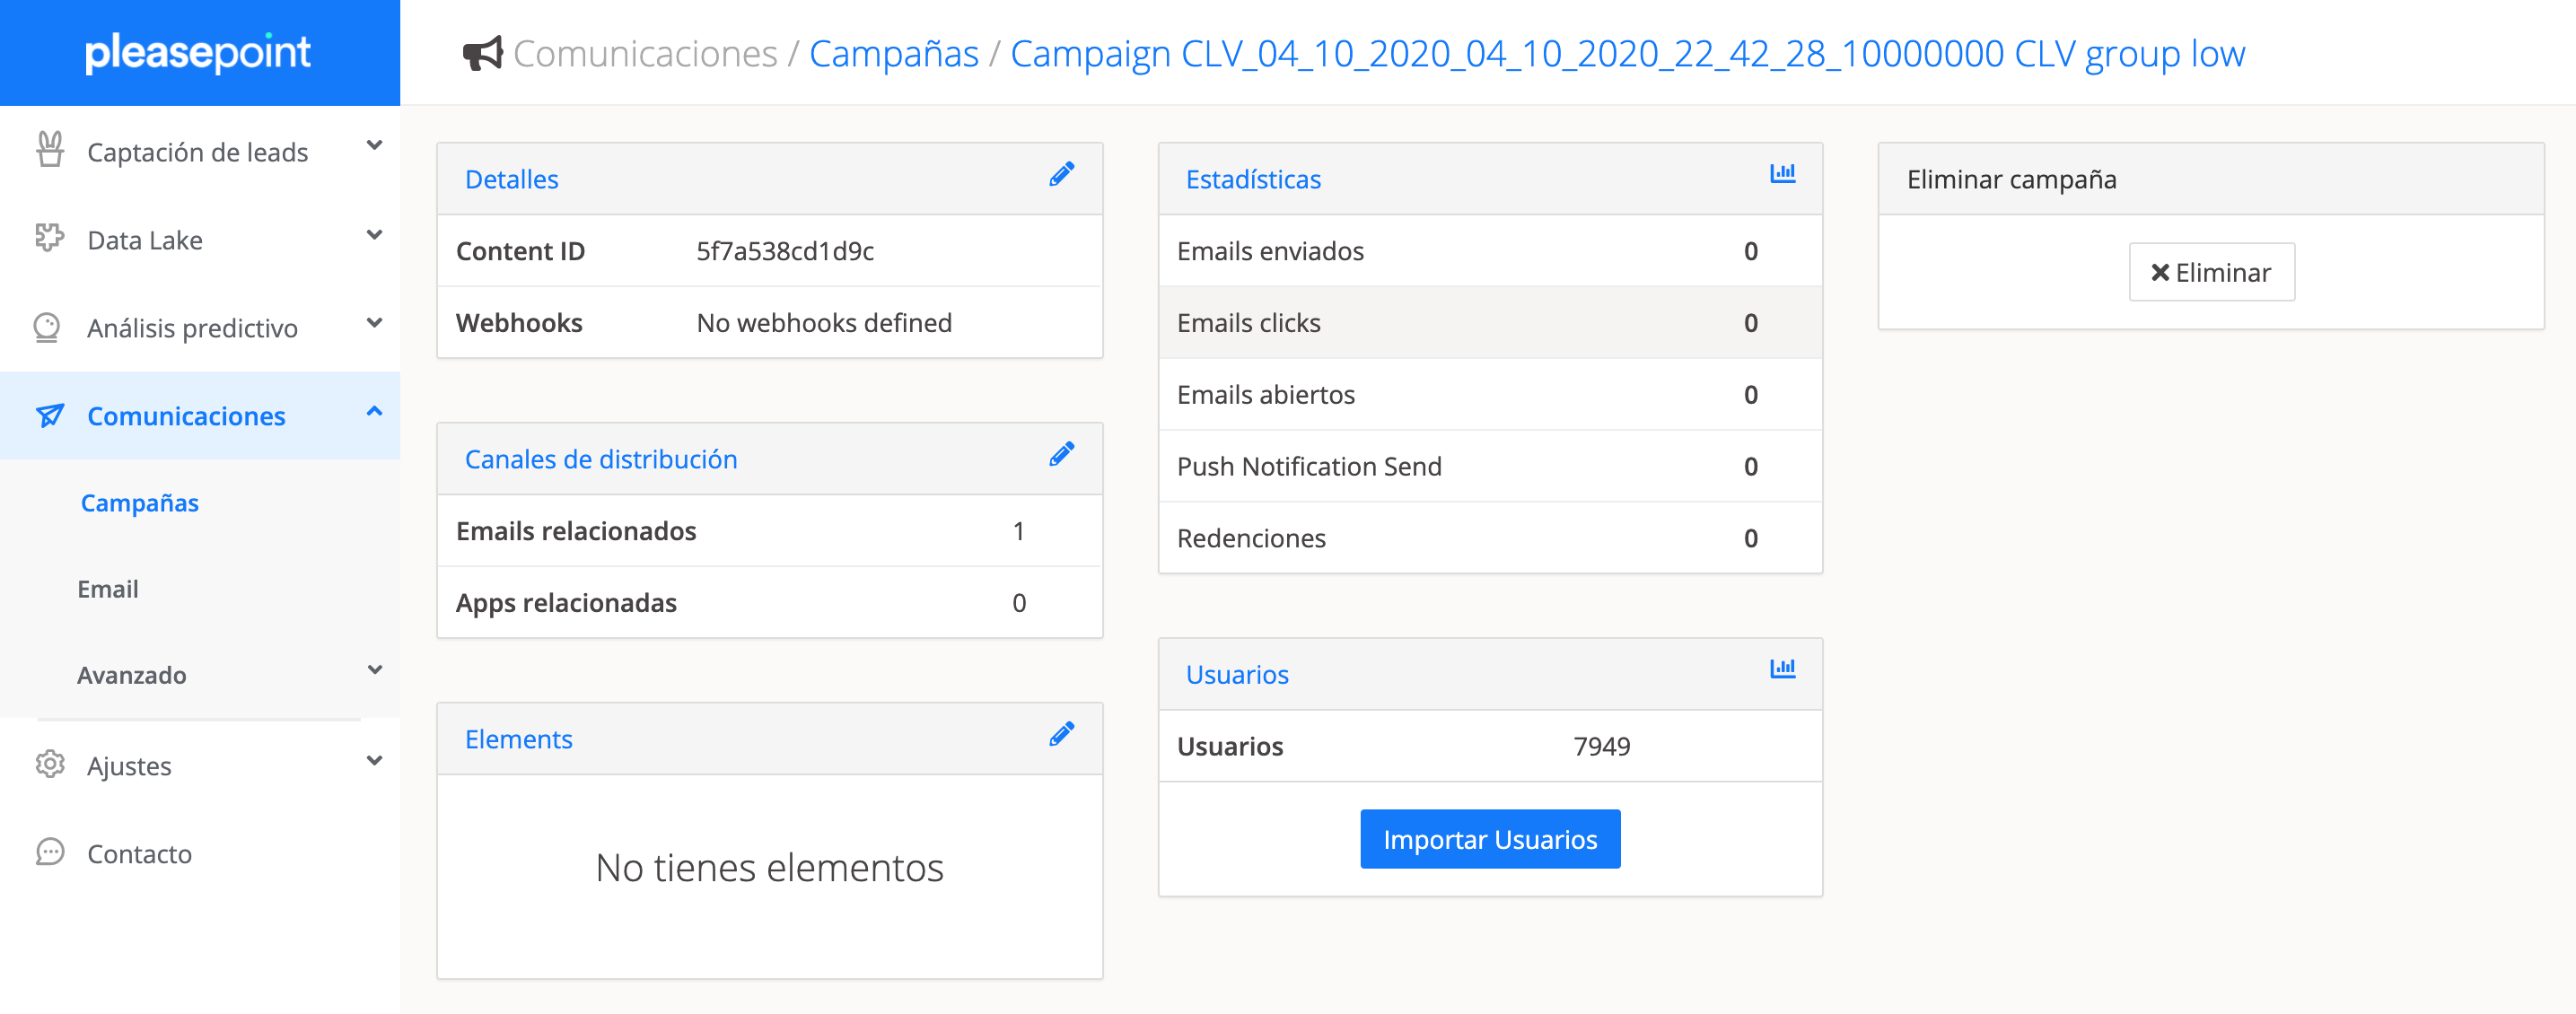Edit Canales de distribución with pencil icon

pos(1061,455)
